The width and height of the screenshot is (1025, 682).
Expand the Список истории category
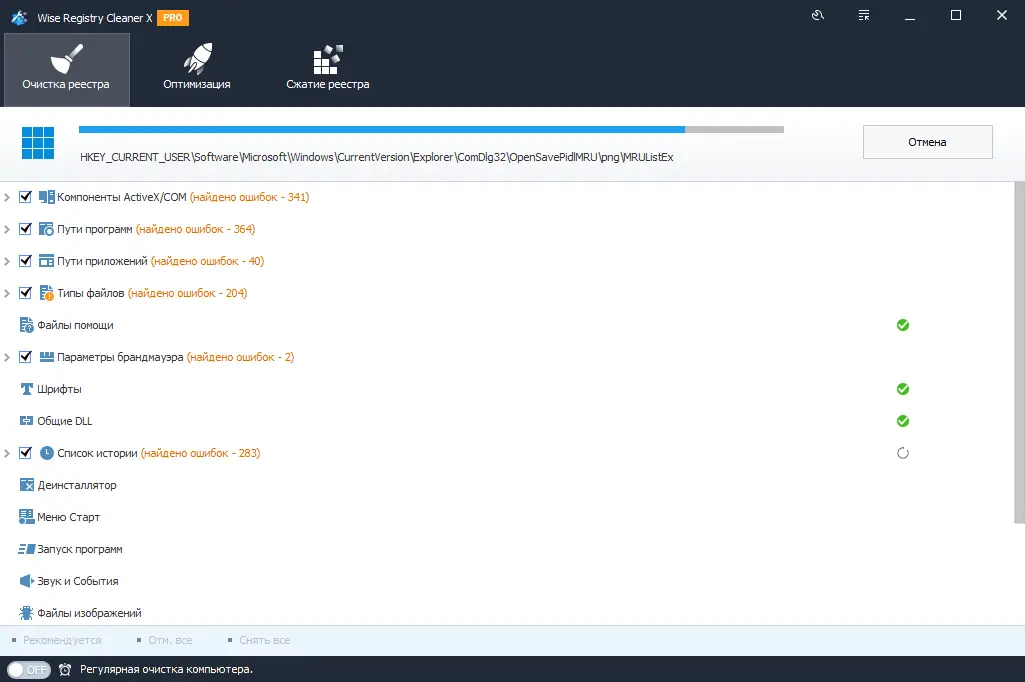[7, 453]
